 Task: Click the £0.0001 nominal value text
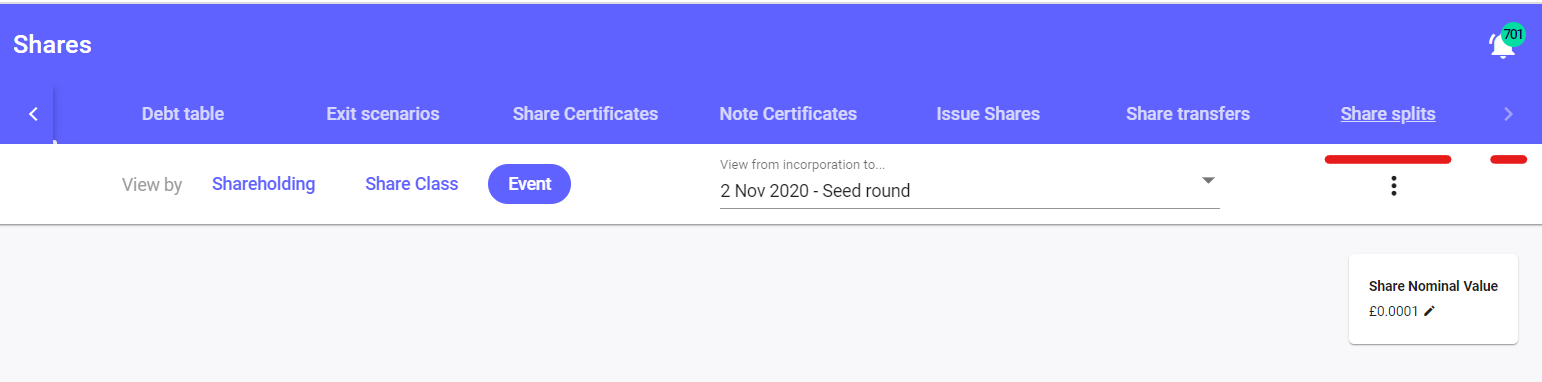1394,311
